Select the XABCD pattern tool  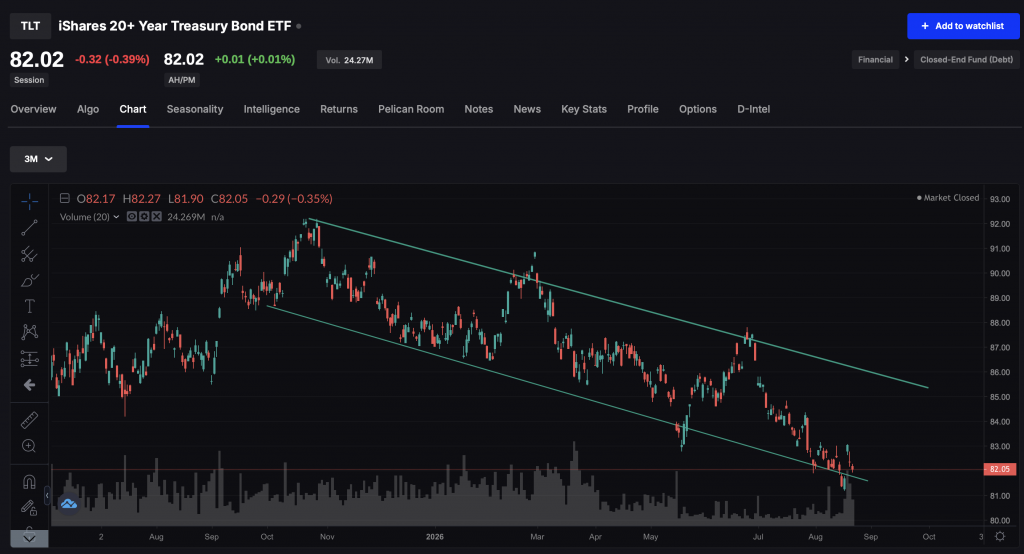29,332
